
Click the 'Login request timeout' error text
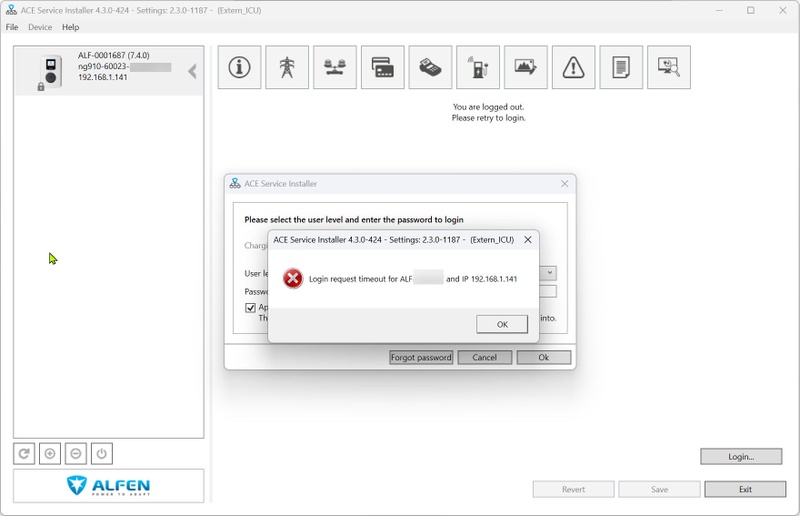pyautogui.click(x=413, y=279)
